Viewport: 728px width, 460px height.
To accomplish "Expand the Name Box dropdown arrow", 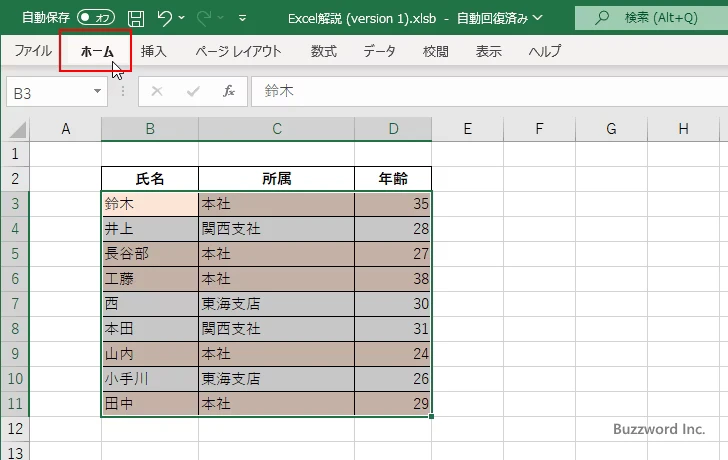I will click(x=98, y=91).
